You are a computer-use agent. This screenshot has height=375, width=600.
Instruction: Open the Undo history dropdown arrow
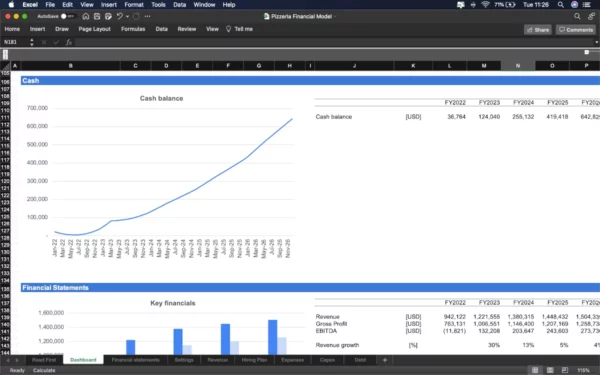[127, 16]
